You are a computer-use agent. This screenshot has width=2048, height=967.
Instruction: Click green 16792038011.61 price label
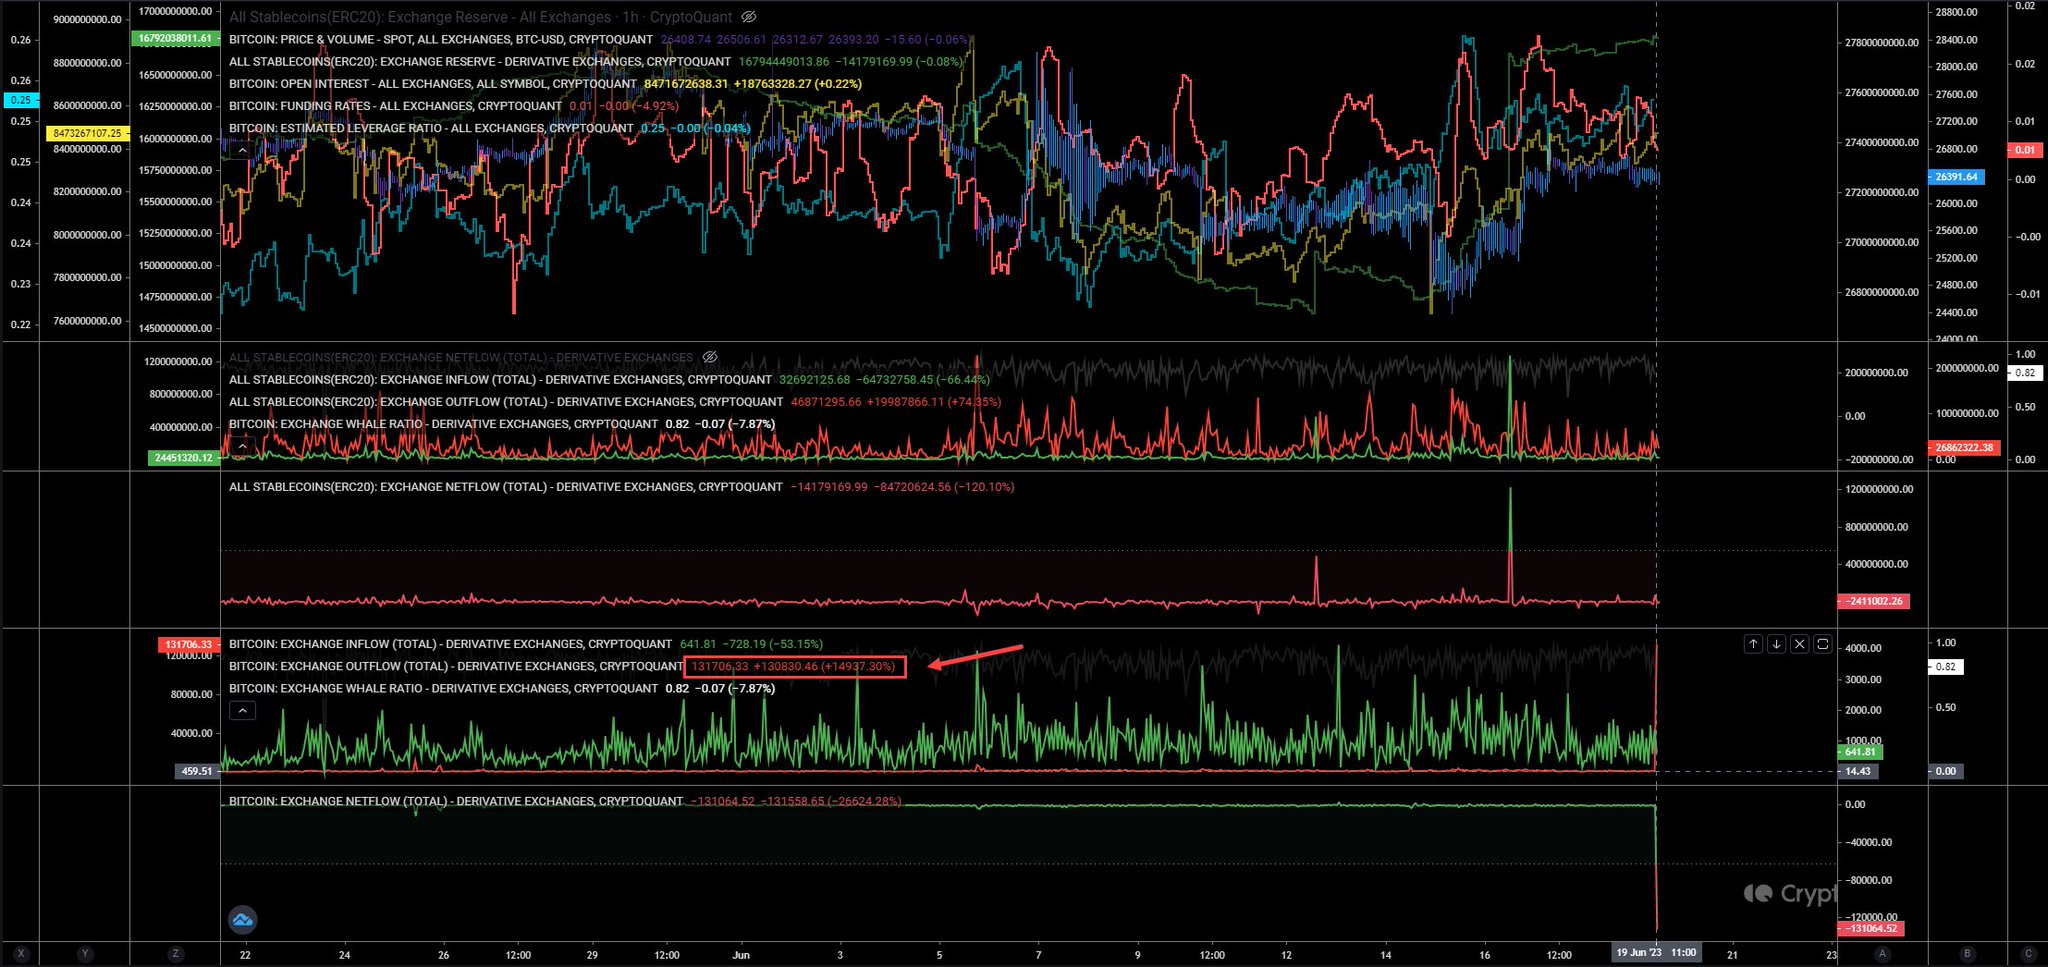pyautogui.click(x=175, y=38)
